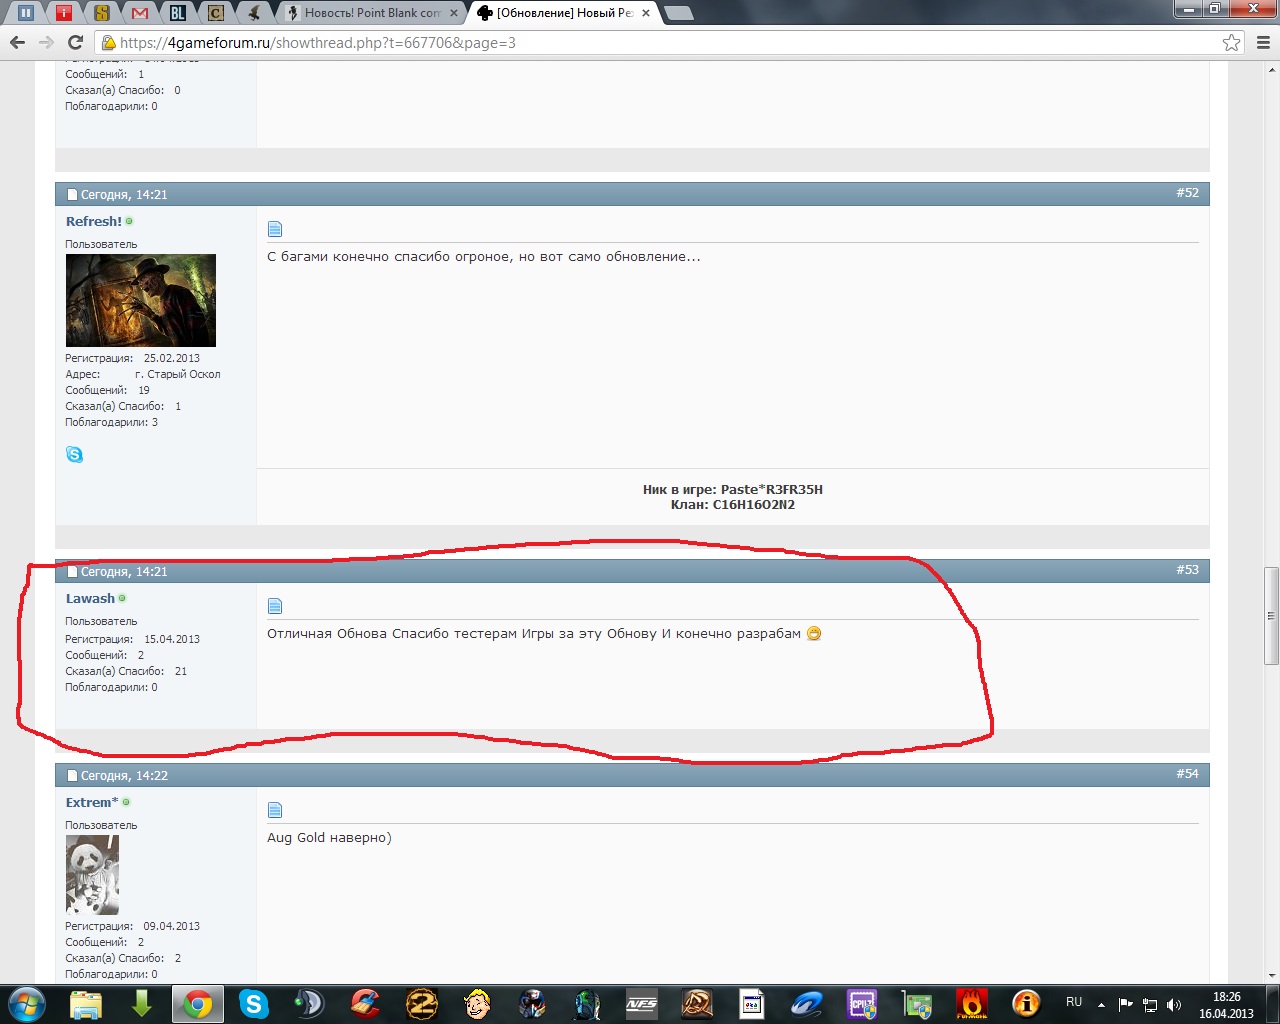Image resolution: width=1280 pixels, height=1024 pixels.
Task: Bookmark this page with the star icon
Action: (1231, 42)
